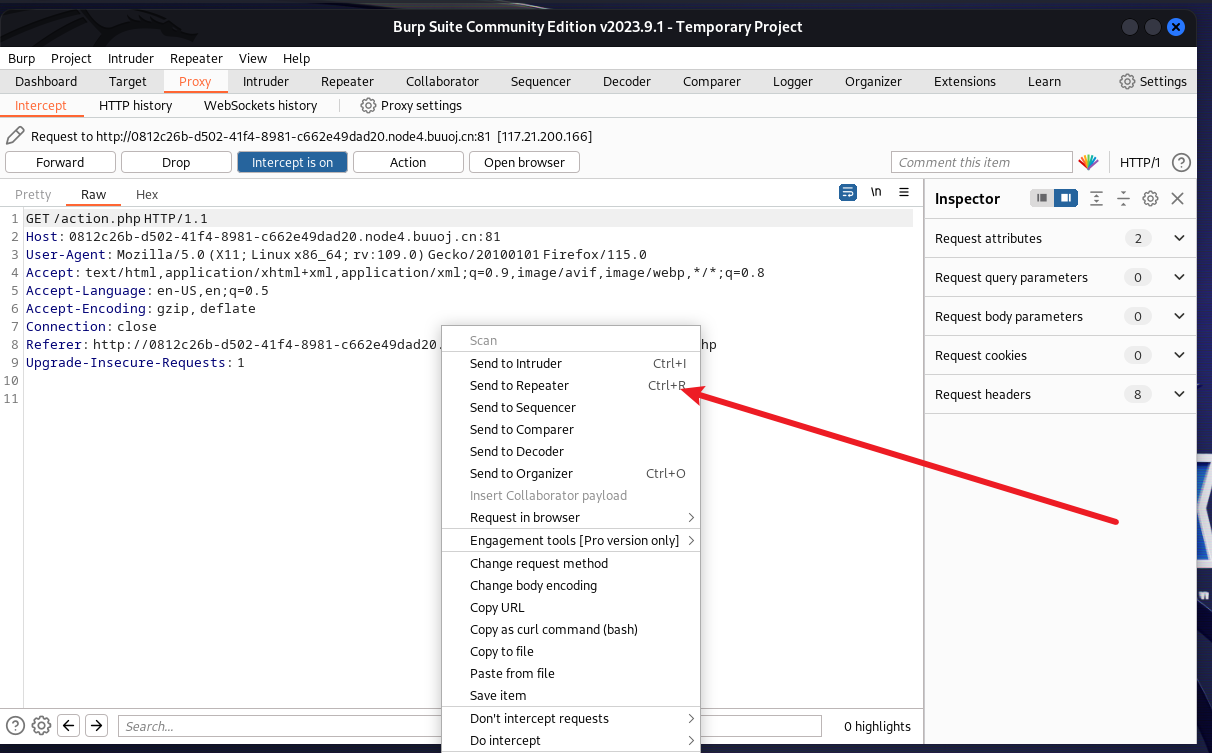Image resolution: width=1212 pixels, height=753 pixels.
Task: Go to previous search match arrow
Action: (69, 726)
